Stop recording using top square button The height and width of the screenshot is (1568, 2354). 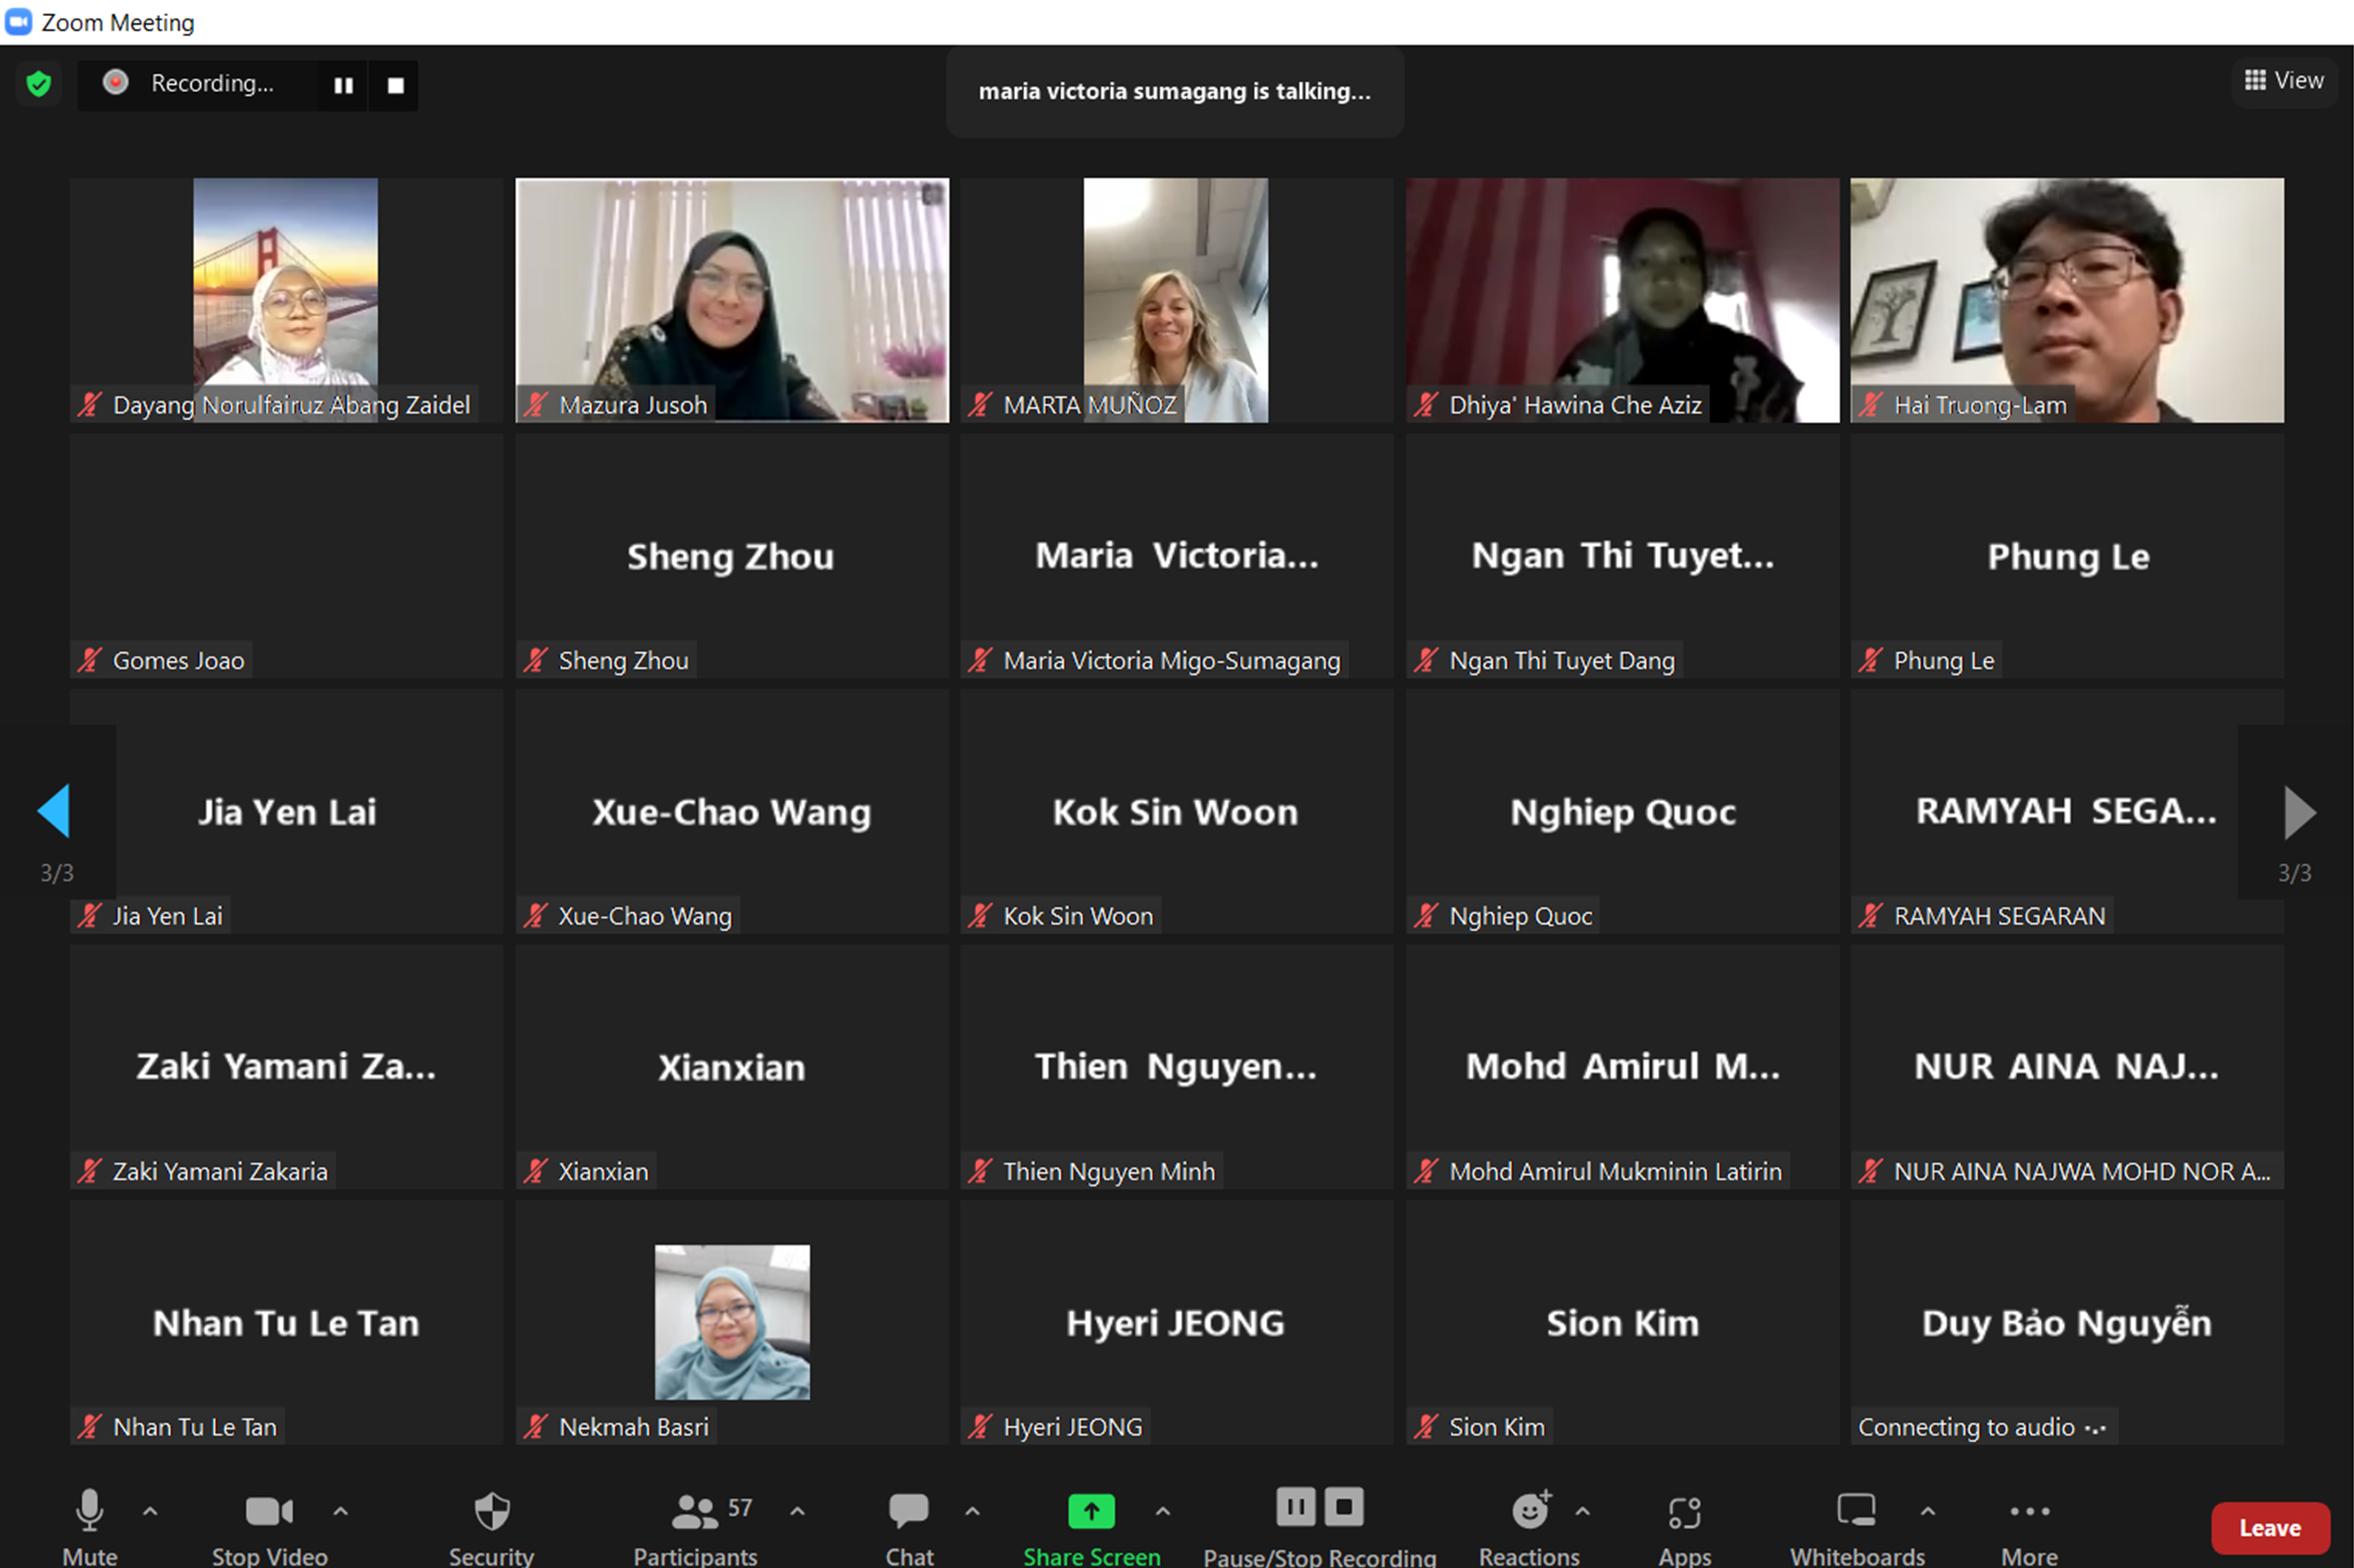point(395,86)
